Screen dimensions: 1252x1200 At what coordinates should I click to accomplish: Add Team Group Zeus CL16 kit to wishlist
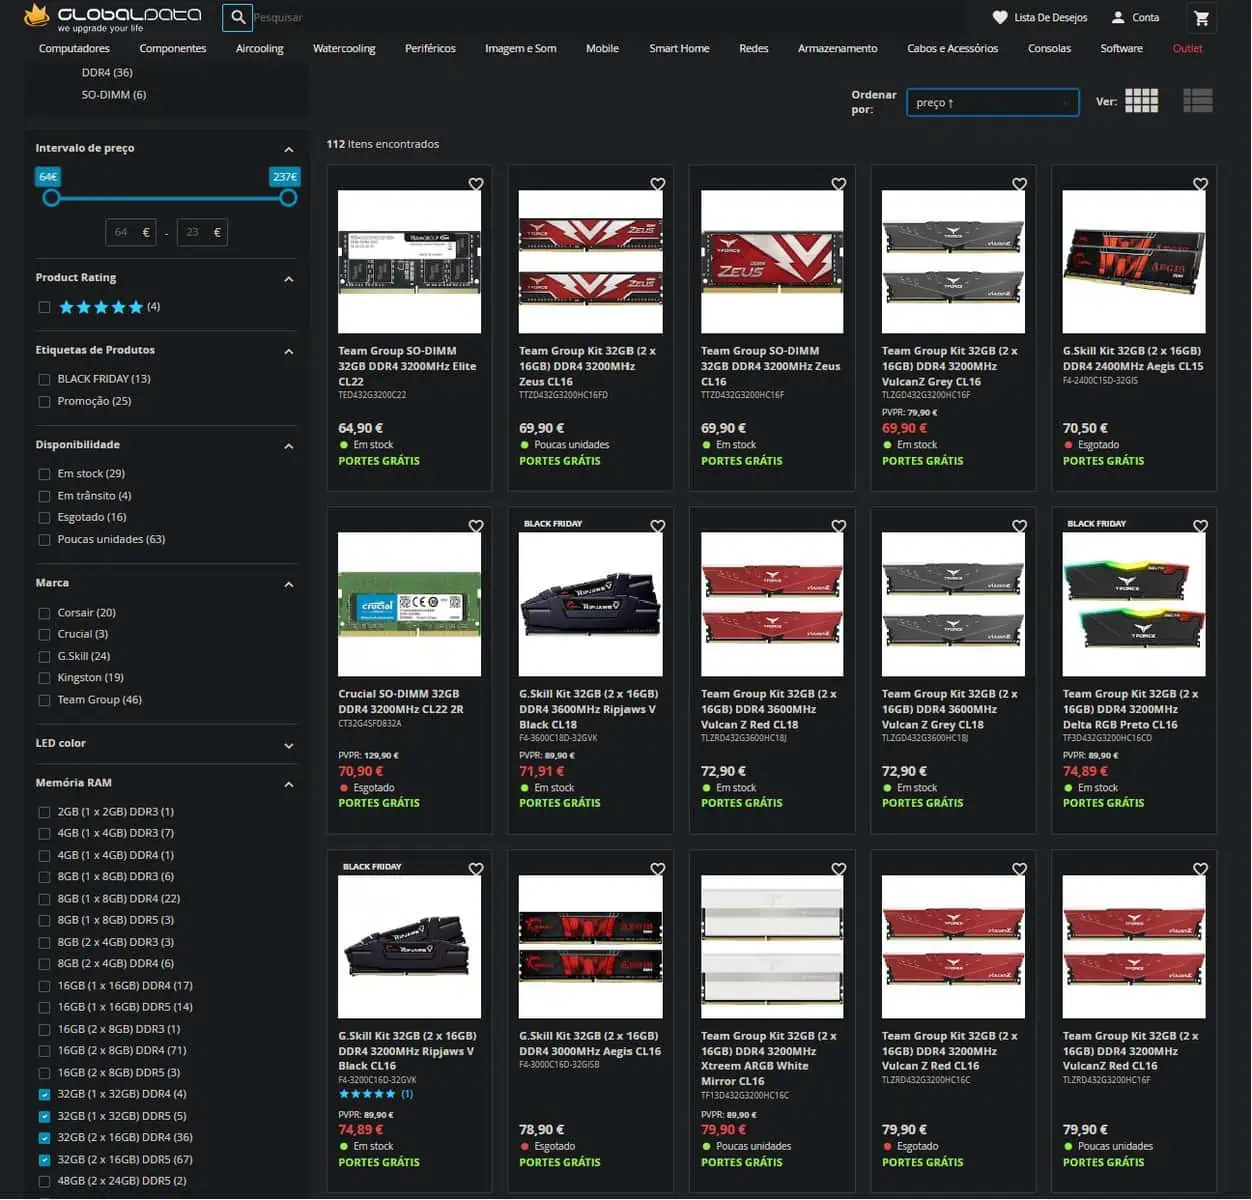658,184
